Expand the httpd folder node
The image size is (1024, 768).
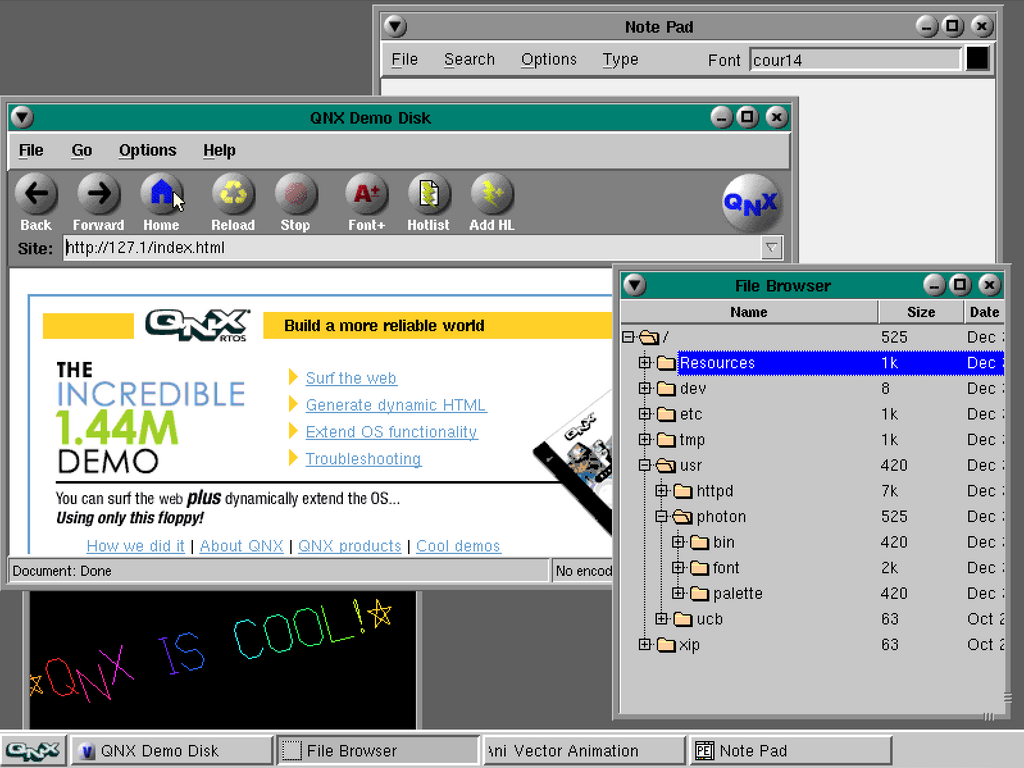point(661,491)
